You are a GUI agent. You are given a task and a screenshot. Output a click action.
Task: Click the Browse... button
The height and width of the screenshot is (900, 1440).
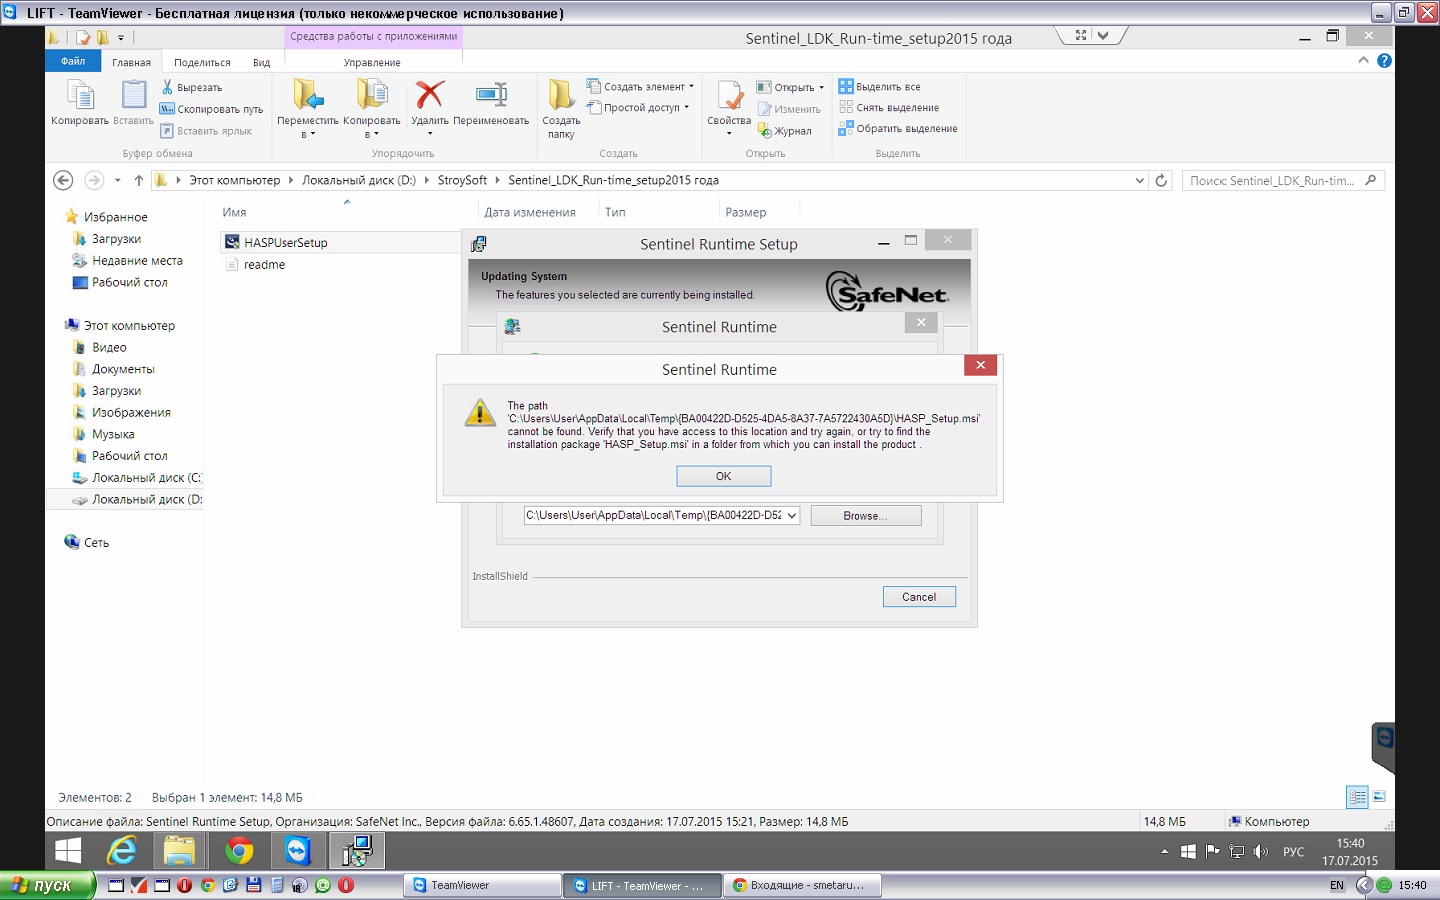point(865,516)
